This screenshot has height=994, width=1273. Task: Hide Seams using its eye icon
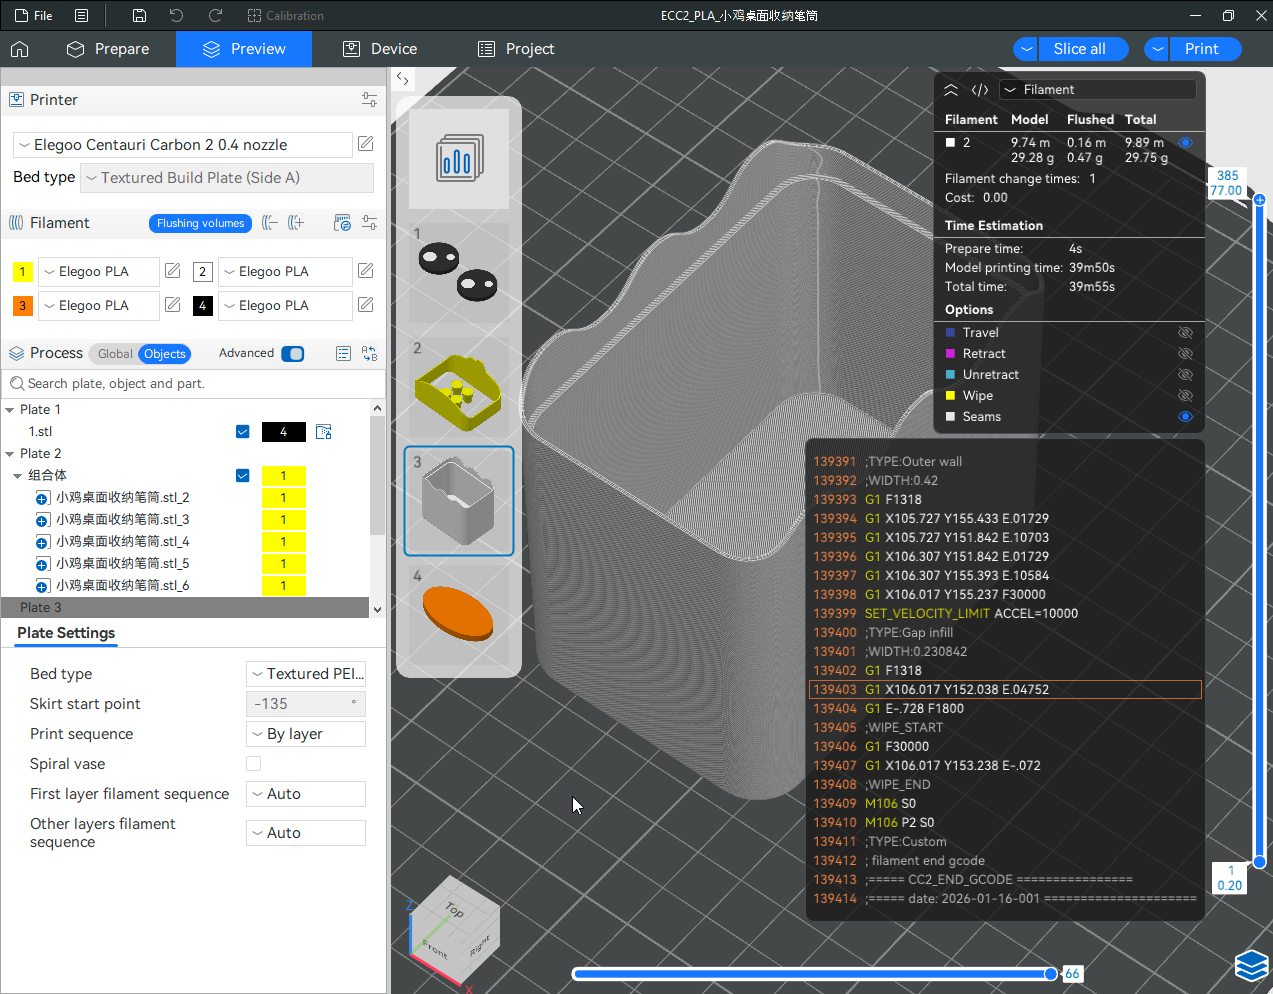point(1185,417)
